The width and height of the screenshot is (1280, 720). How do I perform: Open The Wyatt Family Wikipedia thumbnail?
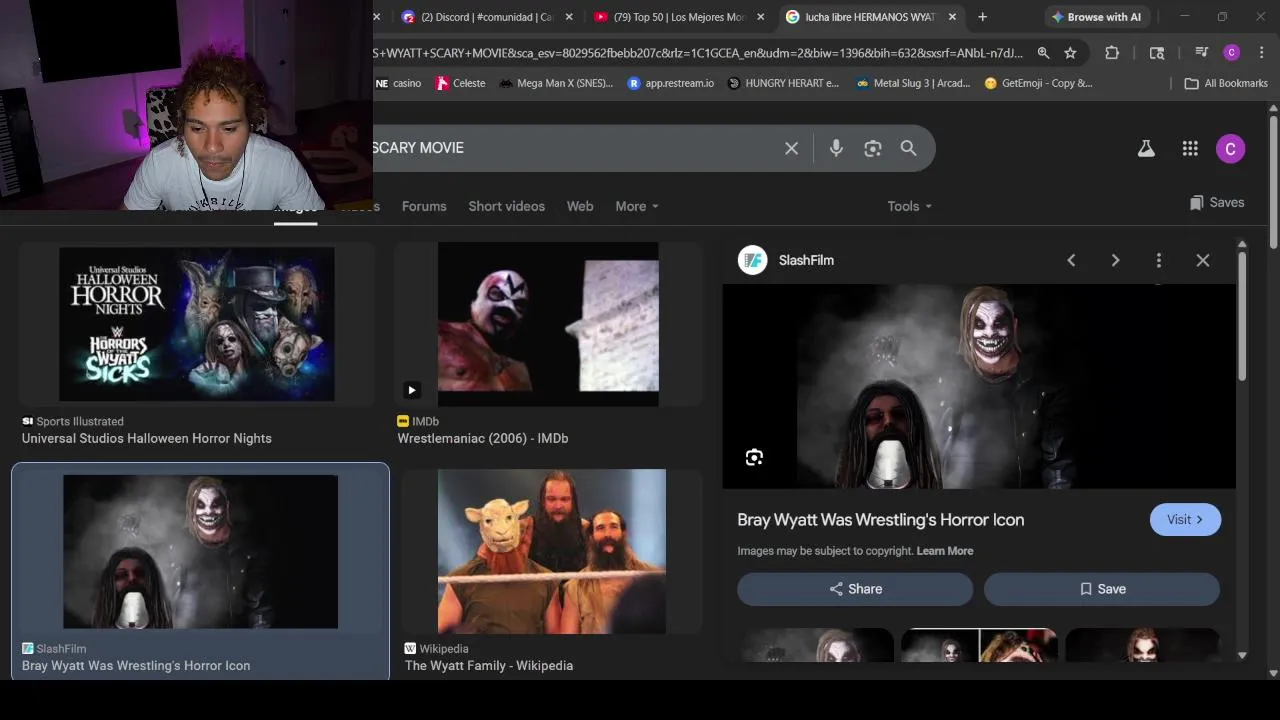552,551
